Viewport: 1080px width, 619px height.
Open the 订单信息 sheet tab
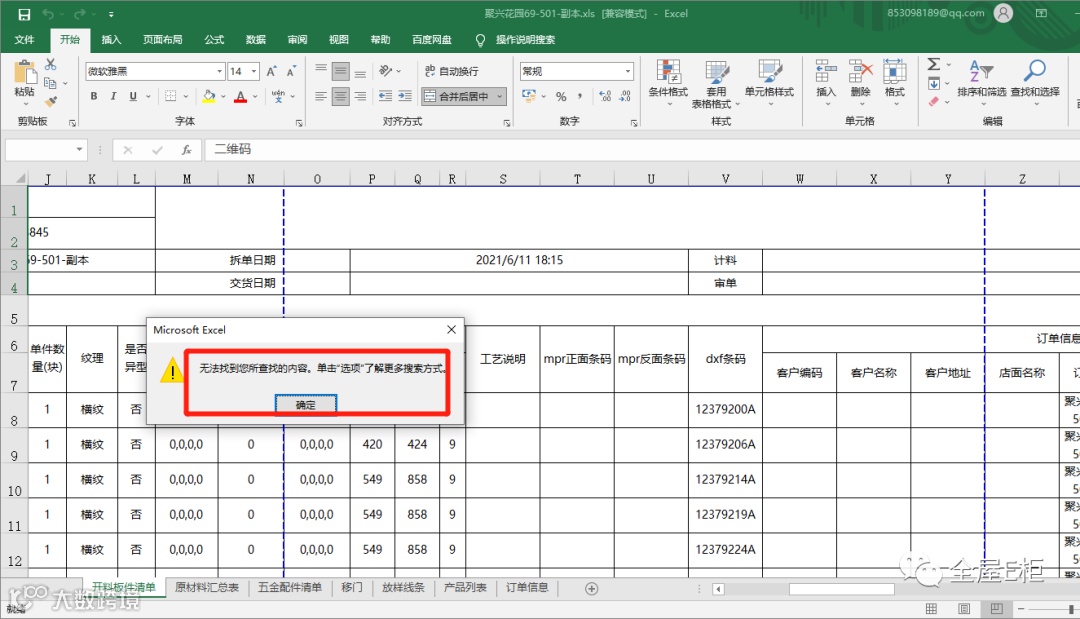[x=527, y=587]
